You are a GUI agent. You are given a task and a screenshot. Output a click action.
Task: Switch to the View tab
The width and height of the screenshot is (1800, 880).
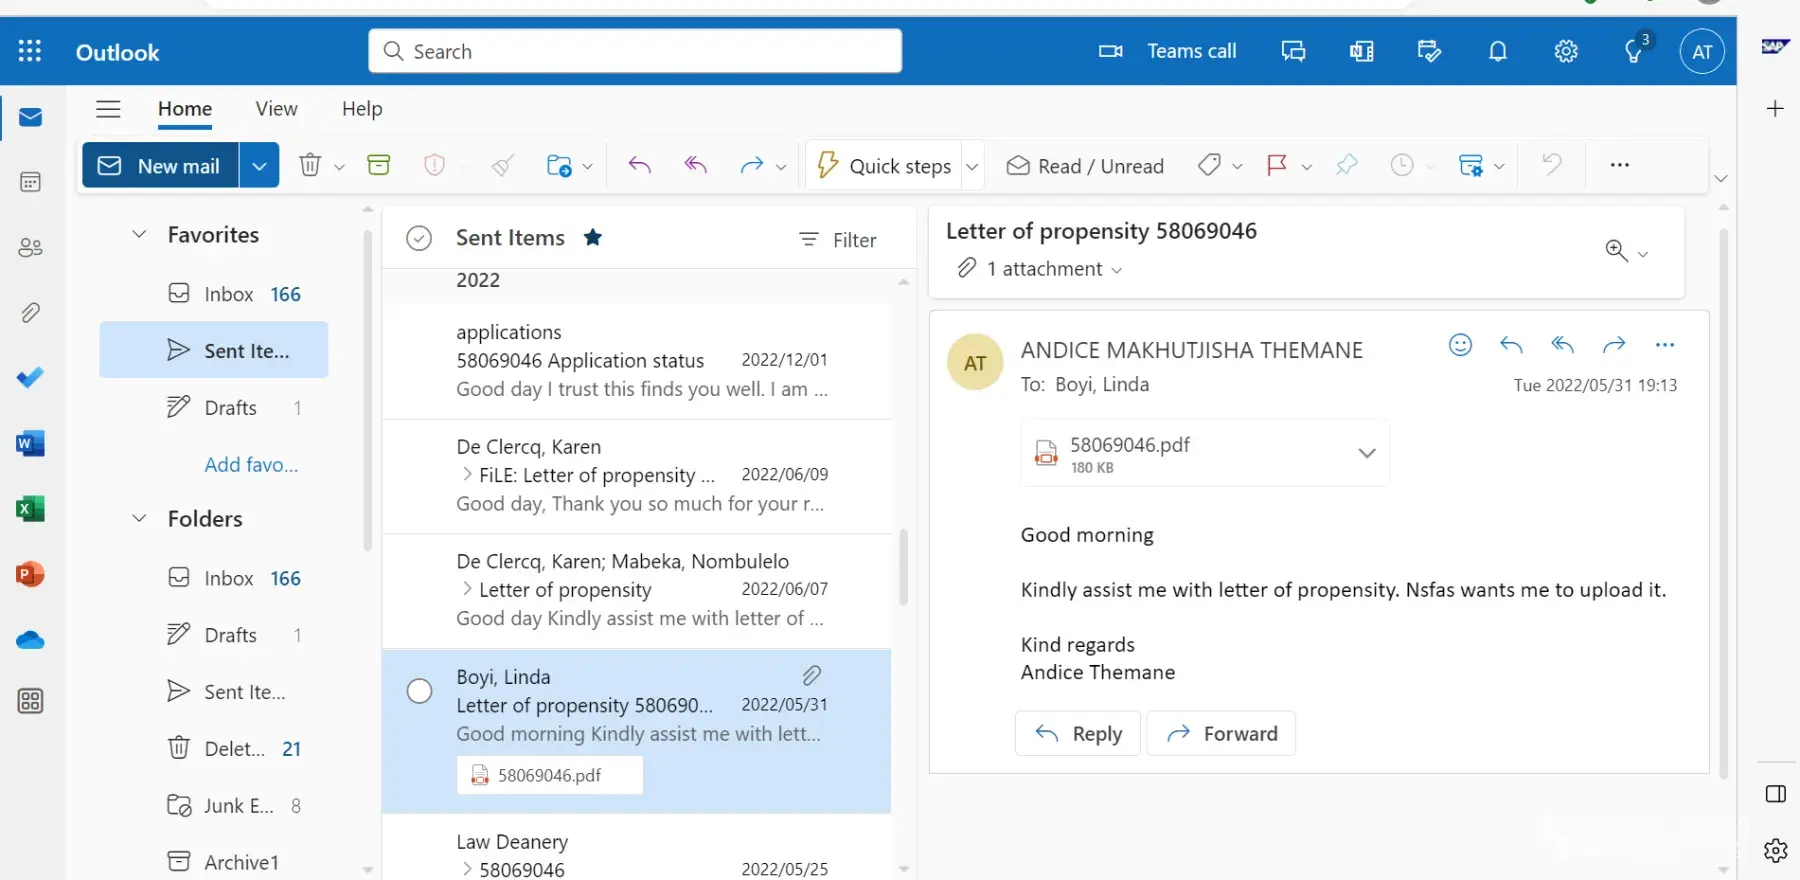276,109
